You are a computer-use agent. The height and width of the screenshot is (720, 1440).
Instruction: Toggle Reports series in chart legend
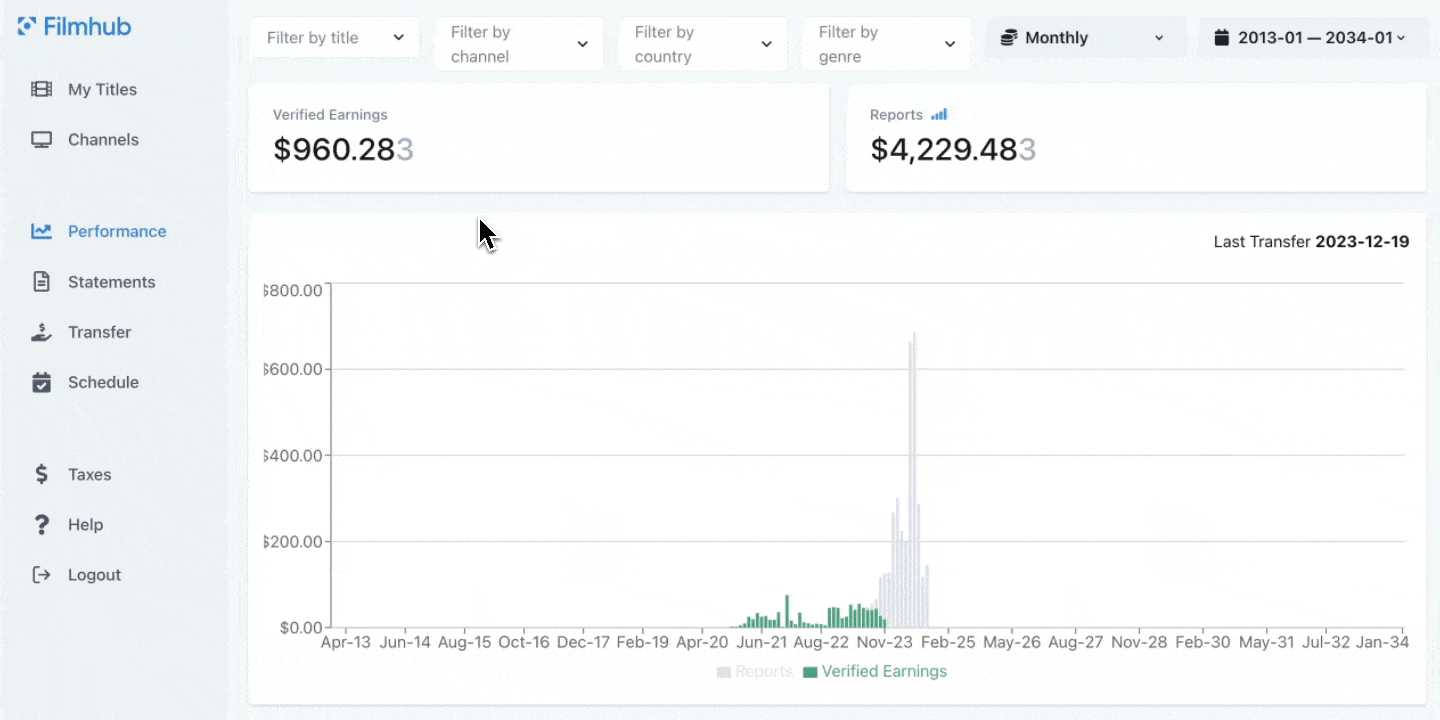[754, 672]
